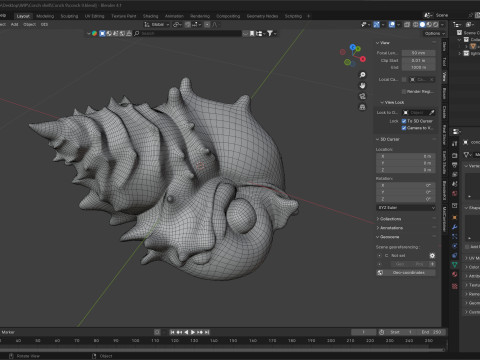Viewport: 480px width, 360px height.
Task: Open the Modifiers wrench properties tab
Action: [455, 227]
